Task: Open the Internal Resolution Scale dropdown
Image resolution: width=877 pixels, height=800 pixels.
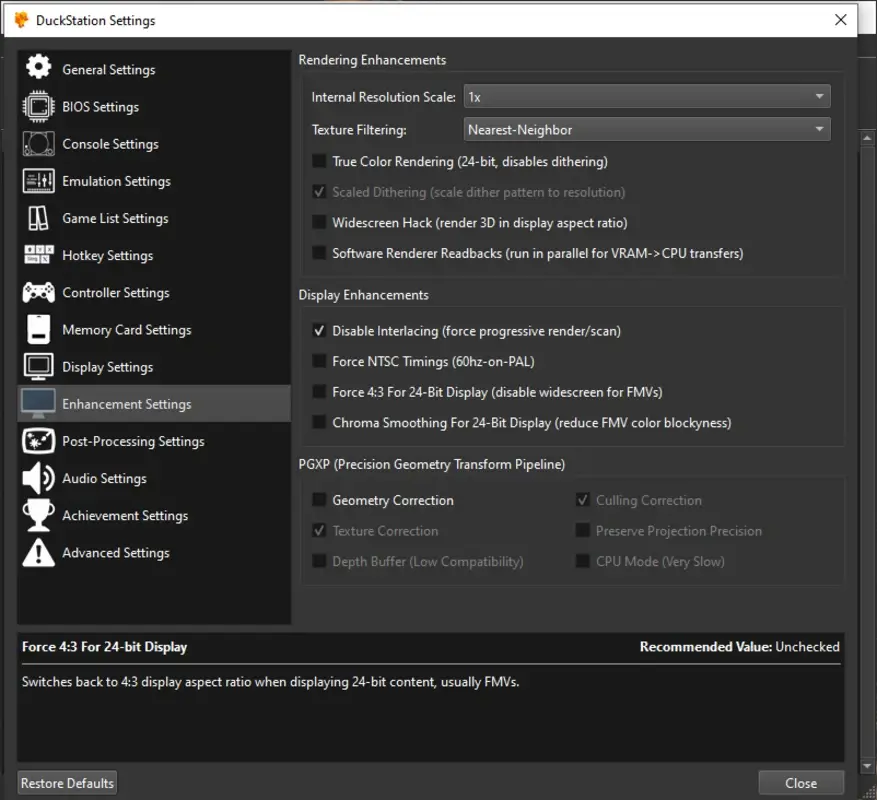Action: [x=645, y=96]
